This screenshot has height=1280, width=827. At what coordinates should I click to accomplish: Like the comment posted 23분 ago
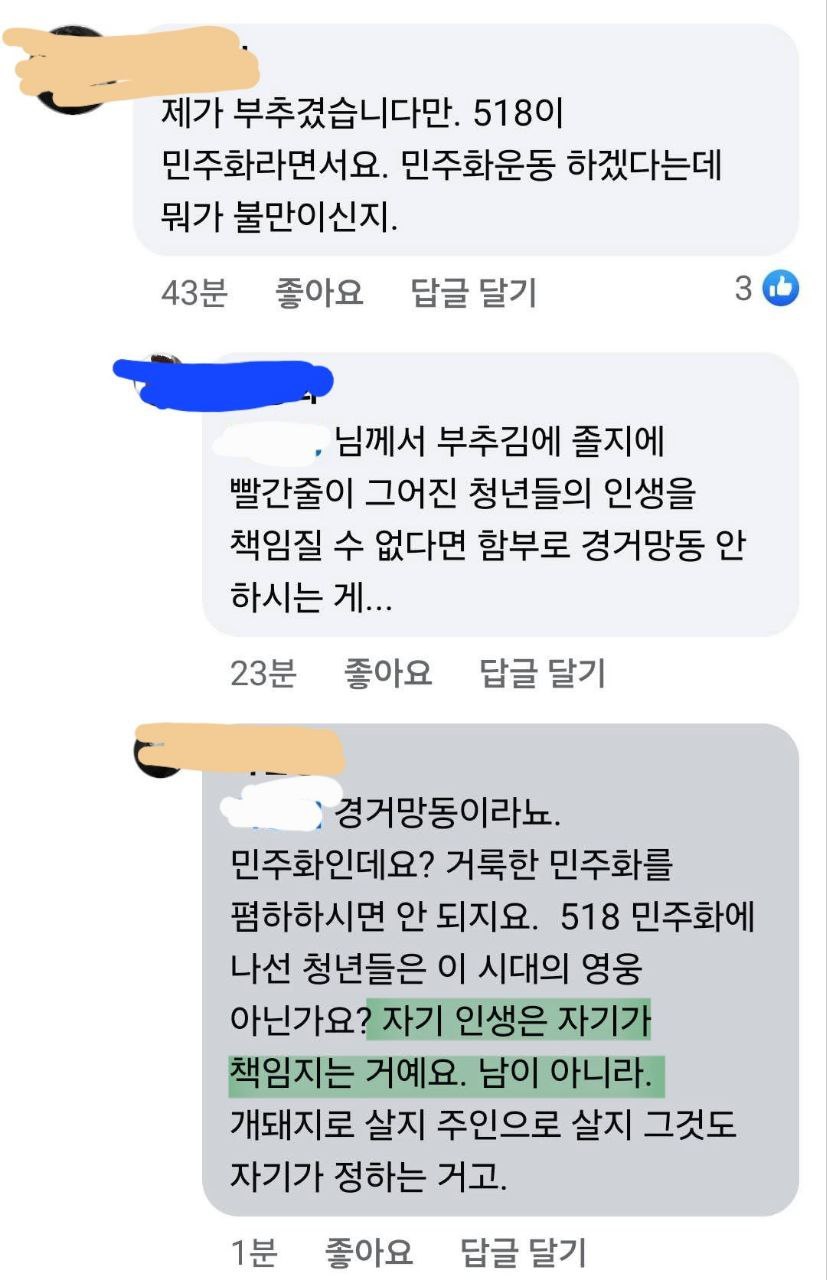[x=388, y=673]
